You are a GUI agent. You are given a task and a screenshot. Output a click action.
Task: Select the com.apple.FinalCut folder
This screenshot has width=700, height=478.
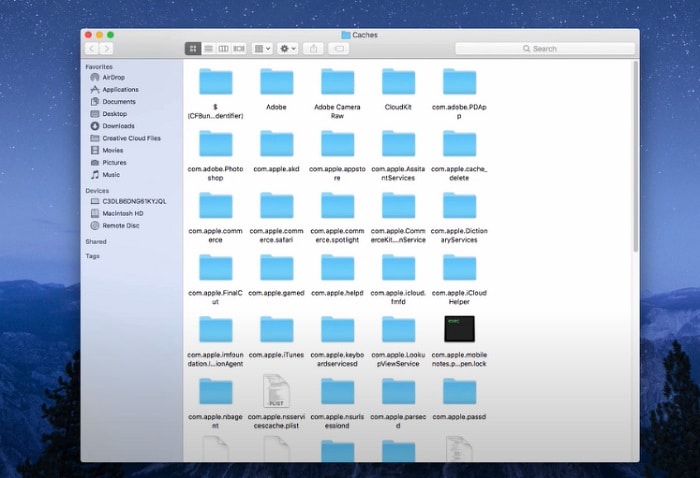[216, 268]
